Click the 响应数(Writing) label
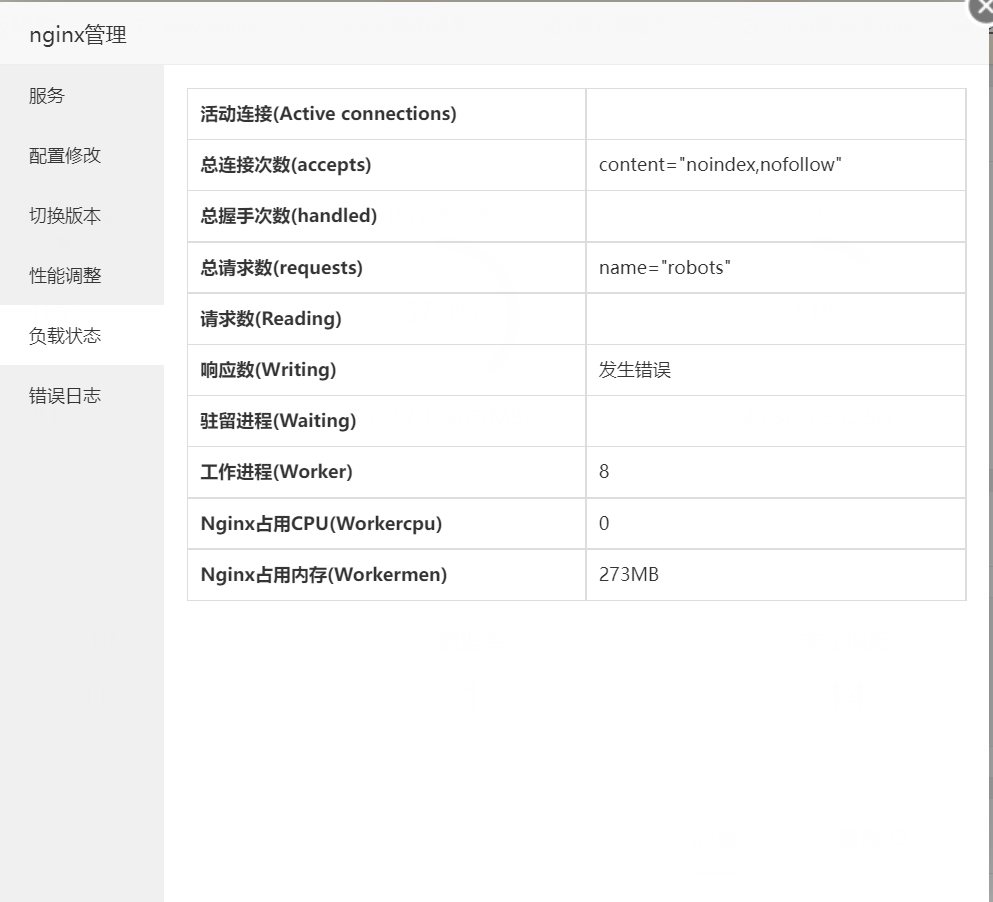Image resolution: width=993 pixels, height=902 pixels. [268, 370]
